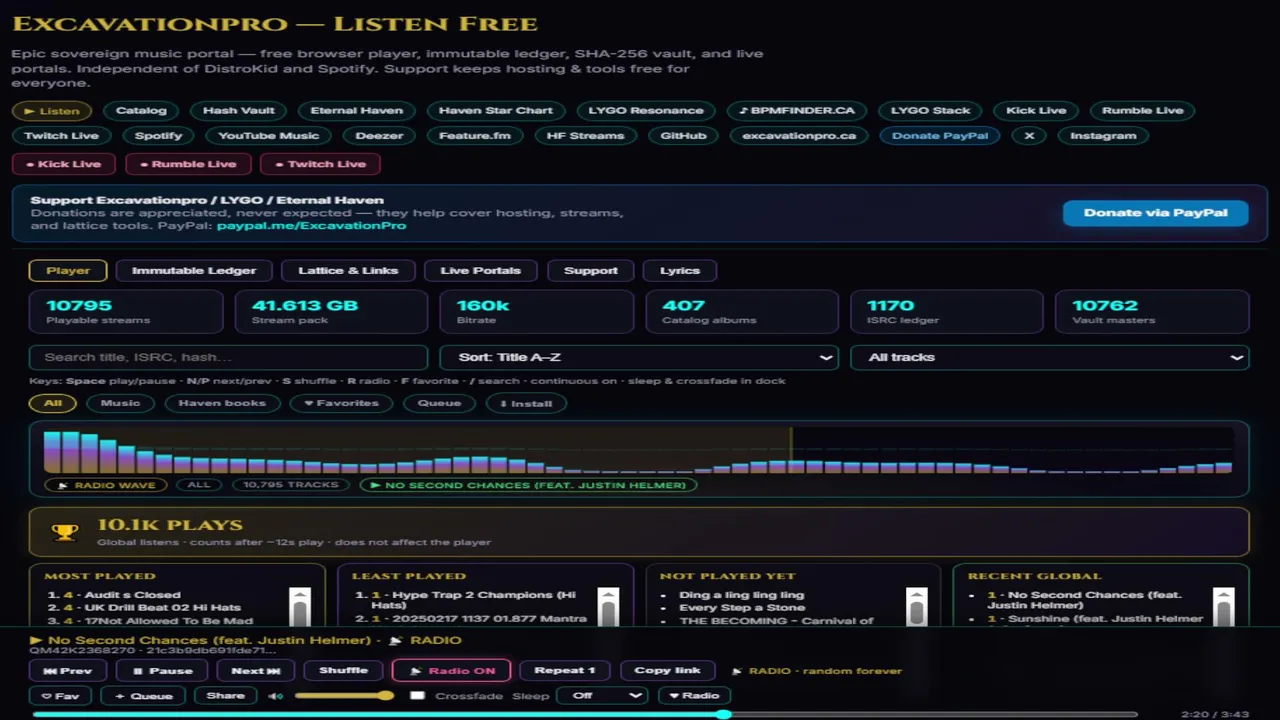Open the All tracks dropdown
Screen dimensions: 1280x720
coord(1050,358)
